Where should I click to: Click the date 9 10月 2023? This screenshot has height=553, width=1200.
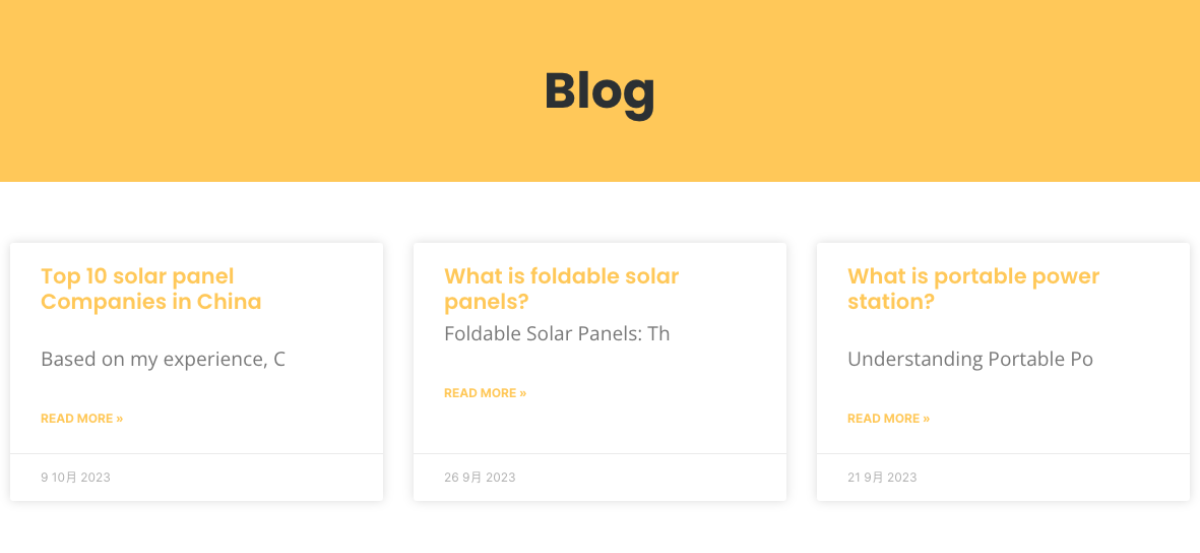[76, 477]
